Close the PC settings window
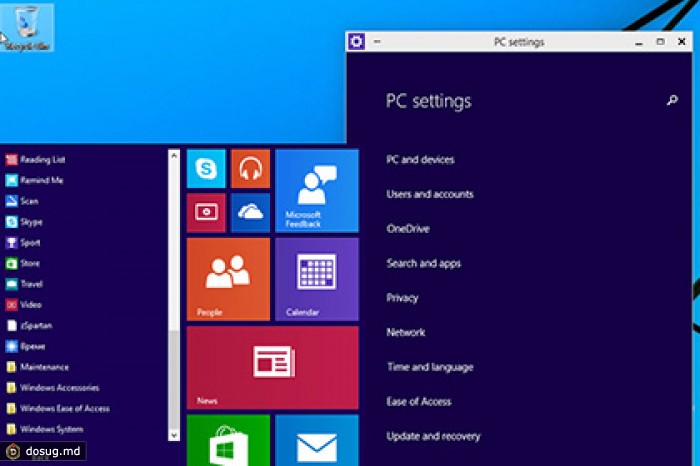The width and height of the screenshot is (700, 466). tap(682, 42)
